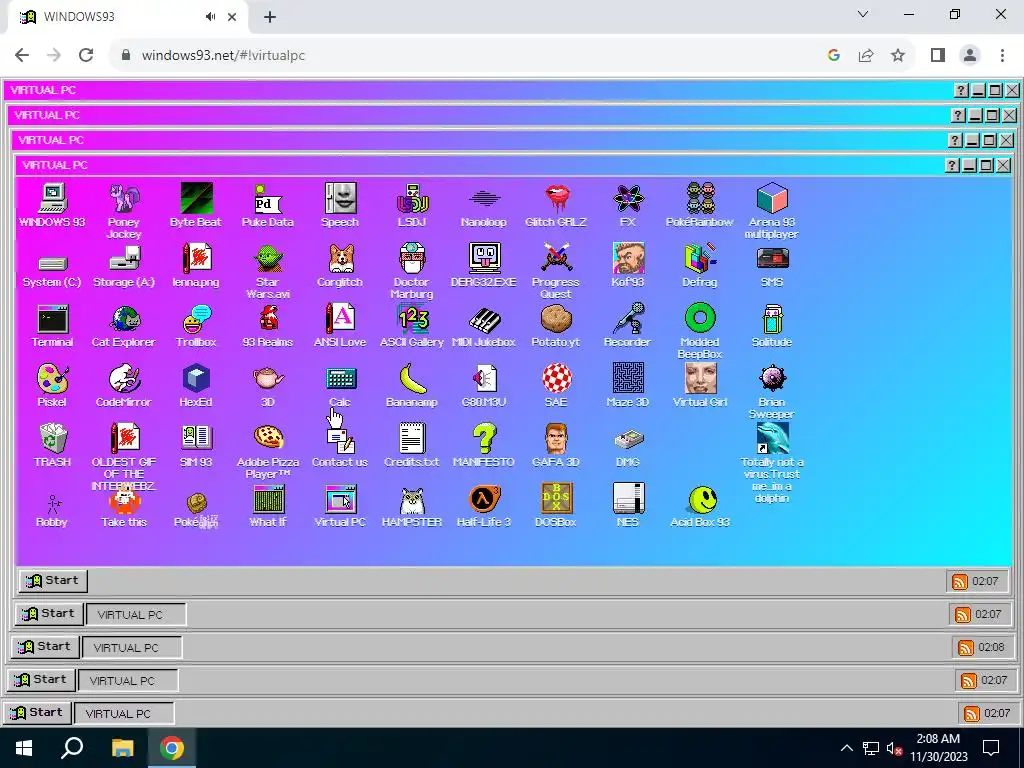Open the Bananamp banana icon
Viewport: 1024px width, 768px height.
coord(412,385)
